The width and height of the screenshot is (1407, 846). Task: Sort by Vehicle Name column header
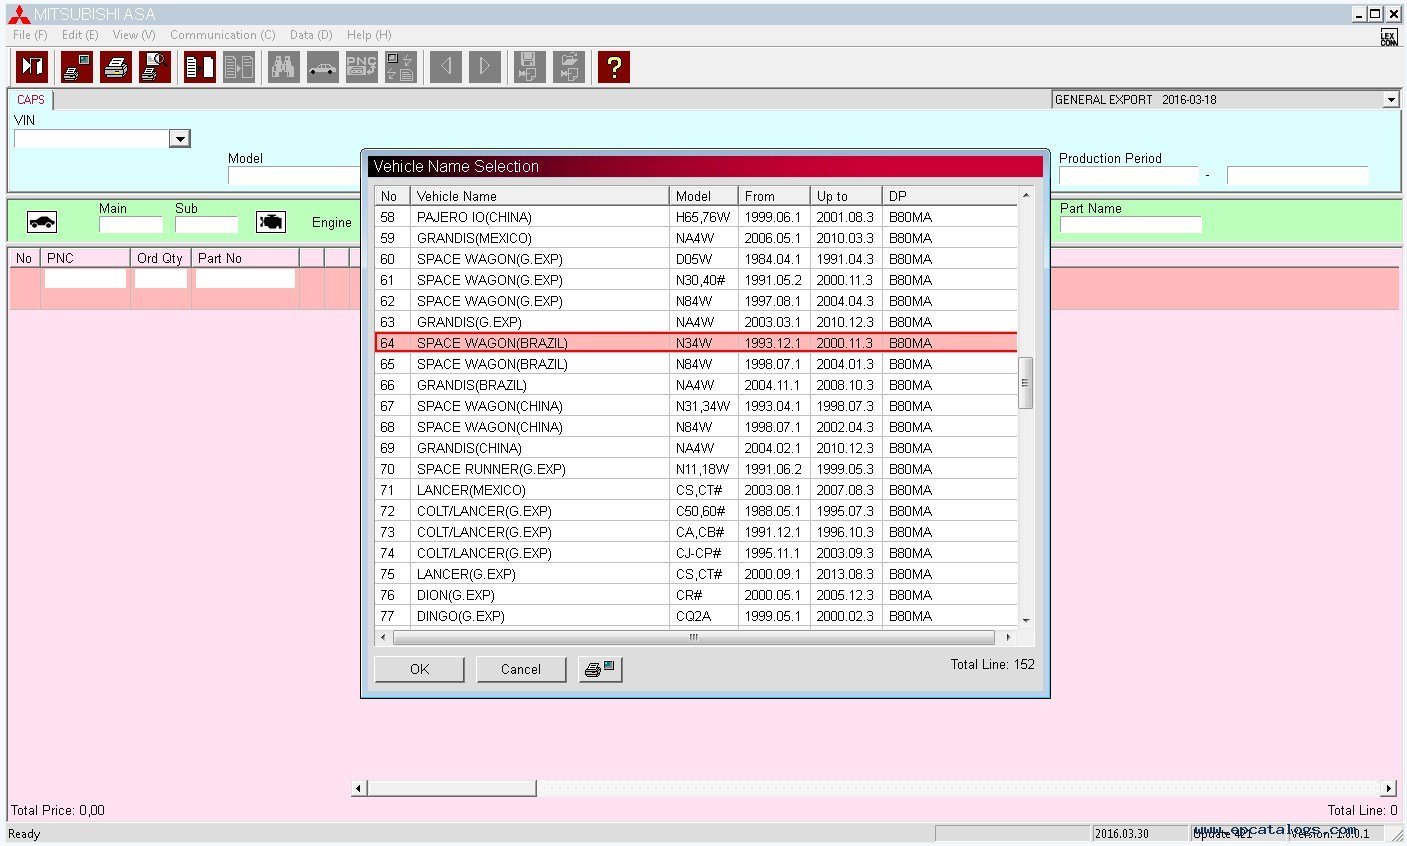(539, 196)
